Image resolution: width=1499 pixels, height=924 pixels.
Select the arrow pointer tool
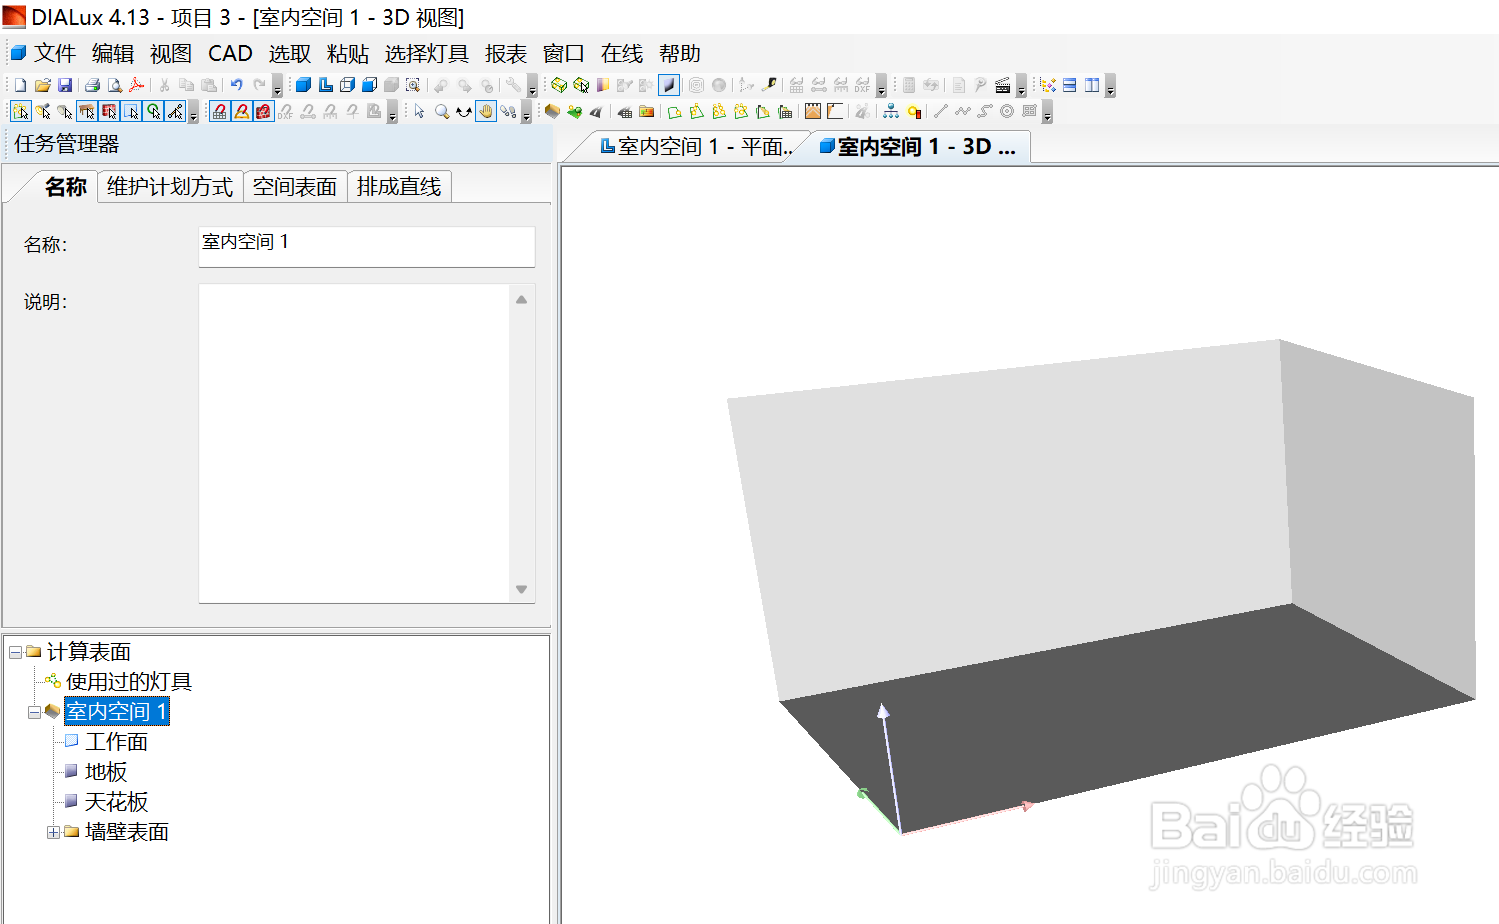(419, 111)
